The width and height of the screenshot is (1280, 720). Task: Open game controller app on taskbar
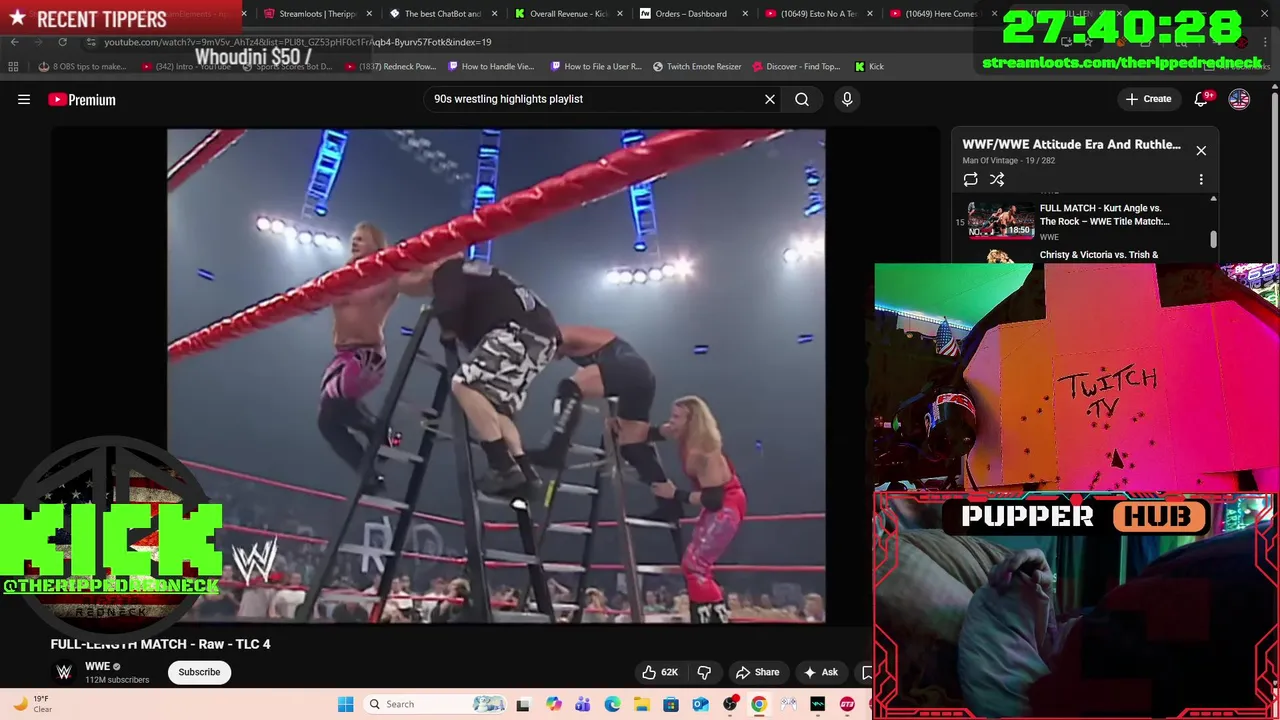pos(789,704)
